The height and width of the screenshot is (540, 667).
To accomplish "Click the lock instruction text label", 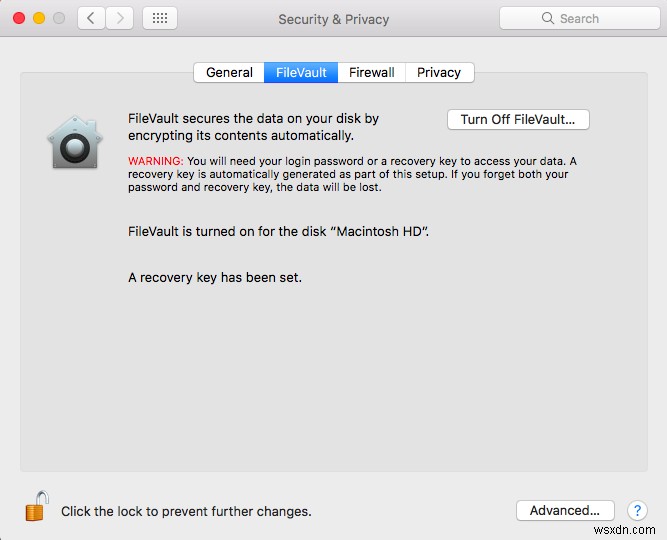I will point(186,511).
